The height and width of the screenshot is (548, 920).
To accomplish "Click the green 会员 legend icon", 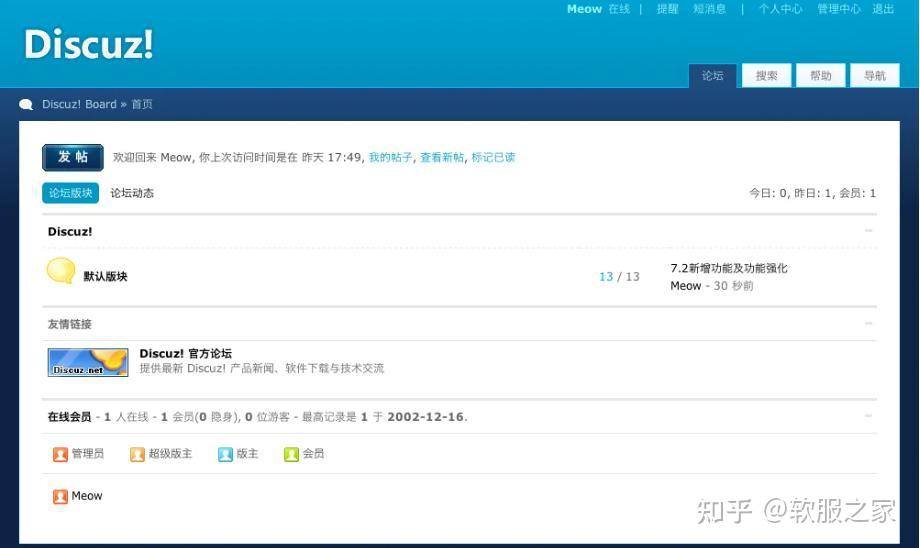I will pyautogui.click(x=292, y=454).
